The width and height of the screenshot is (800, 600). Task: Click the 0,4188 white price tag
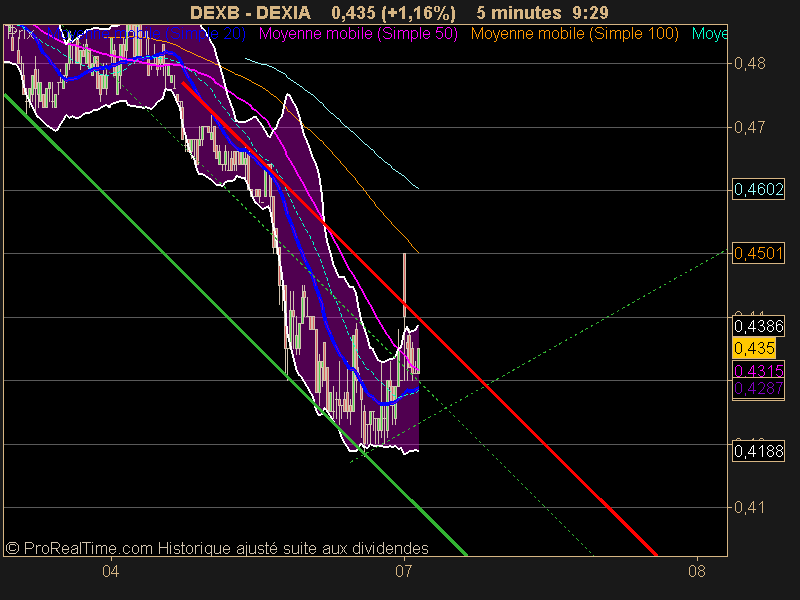tap(758, 451)
